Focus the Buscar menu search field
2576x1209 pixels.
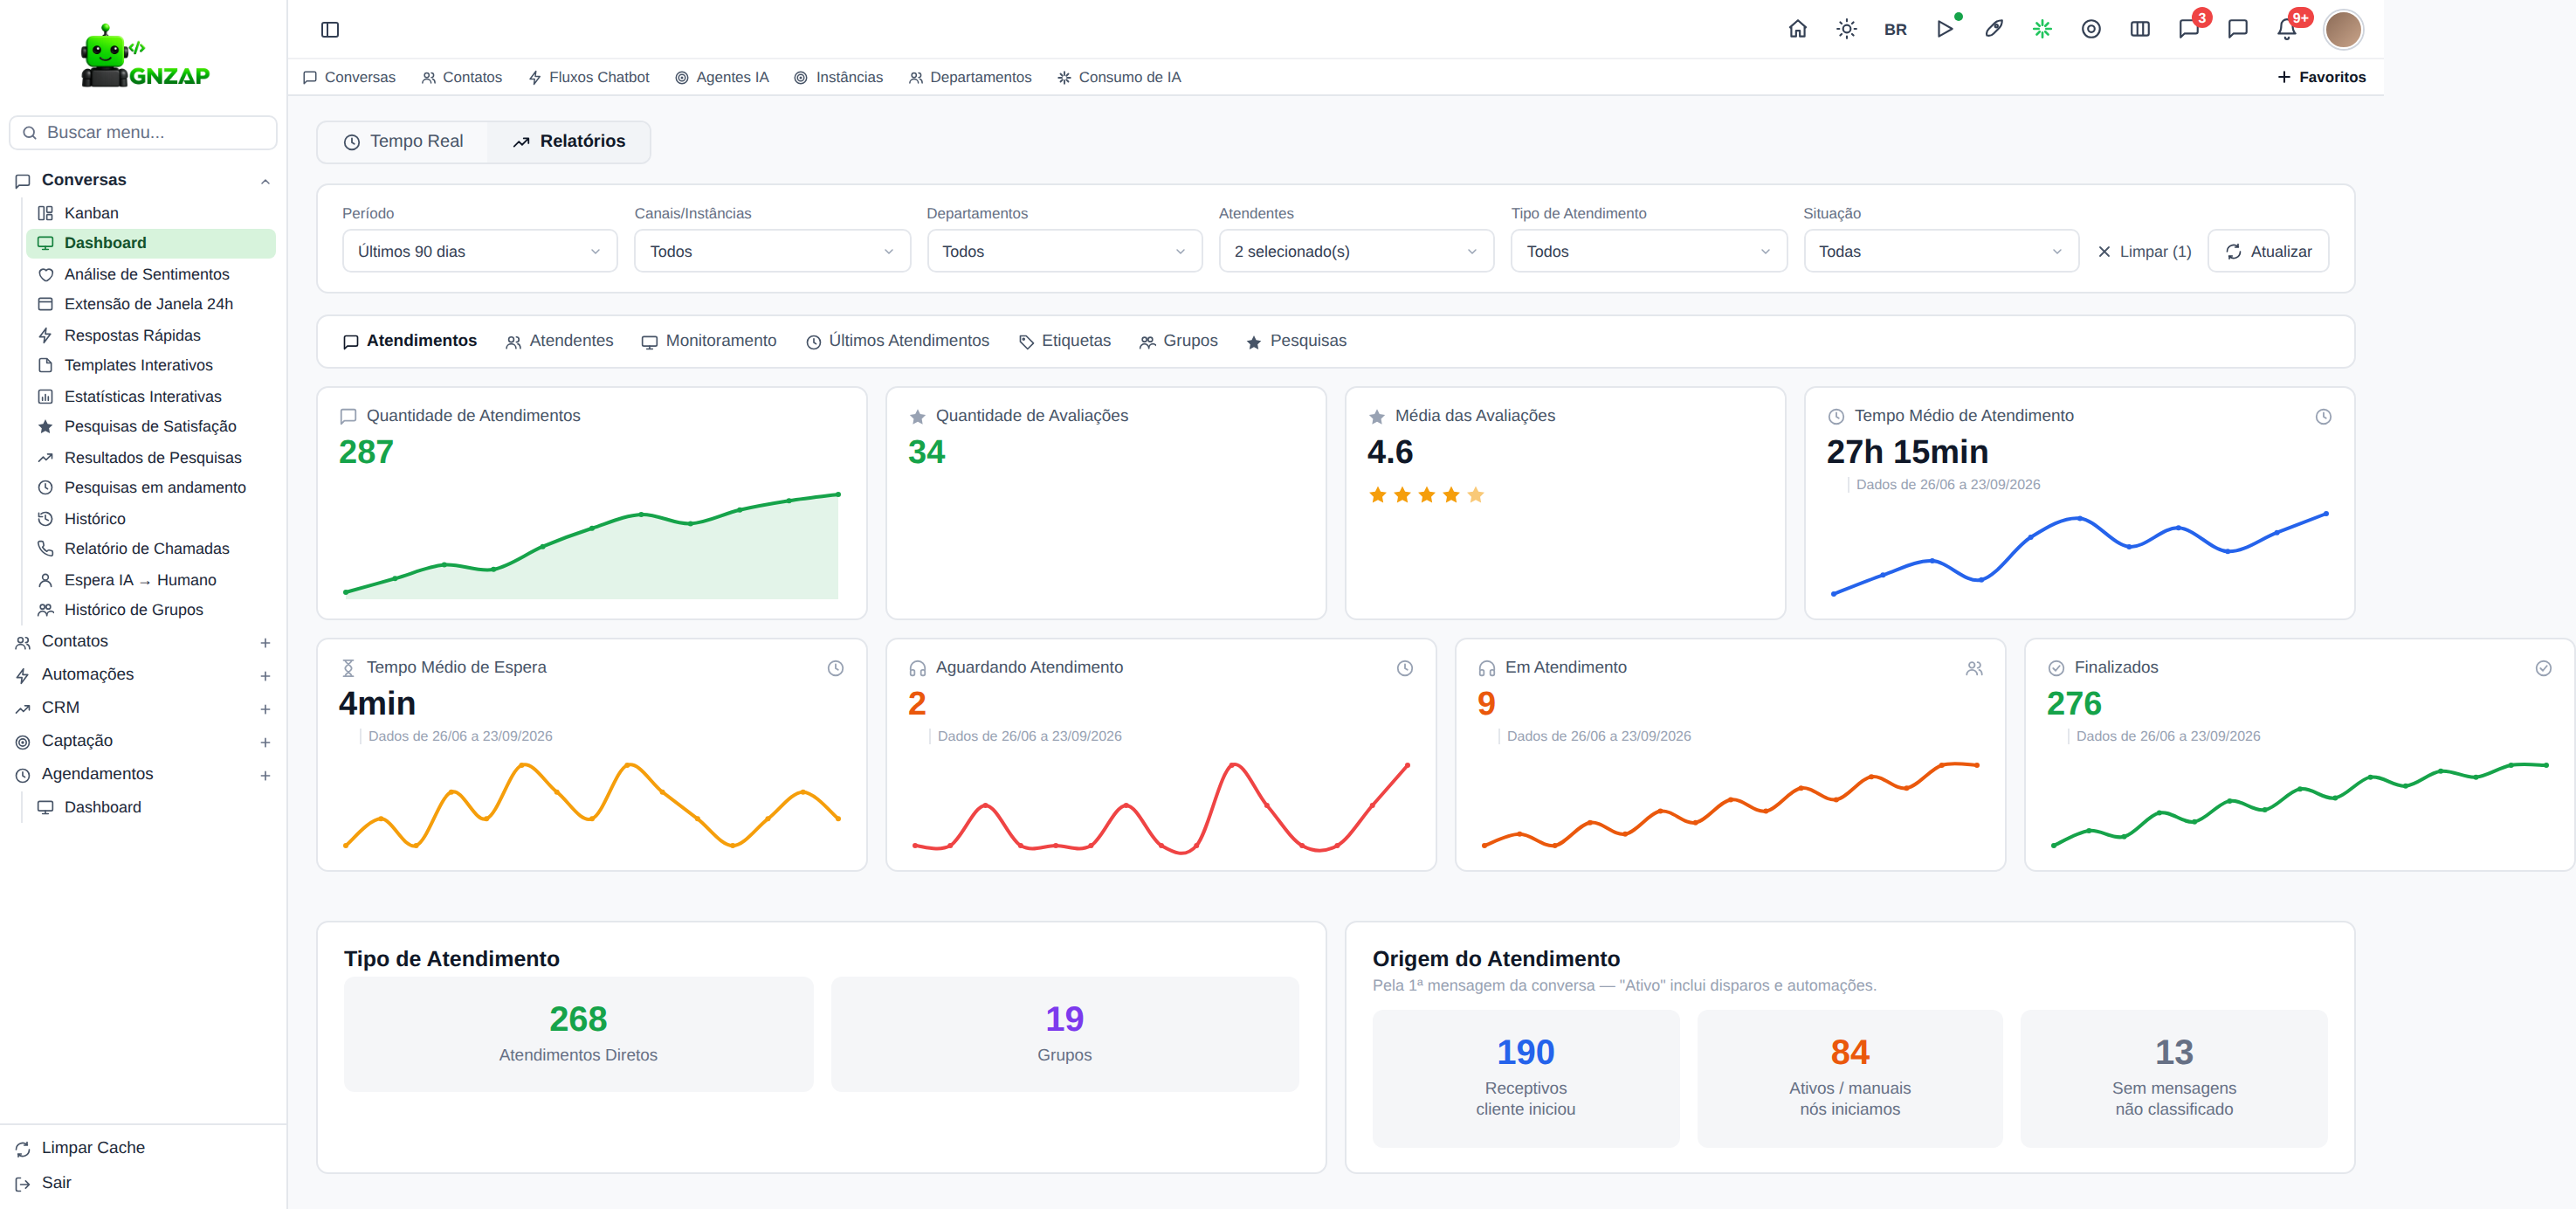pyautogui.click(x=143, y=132)
